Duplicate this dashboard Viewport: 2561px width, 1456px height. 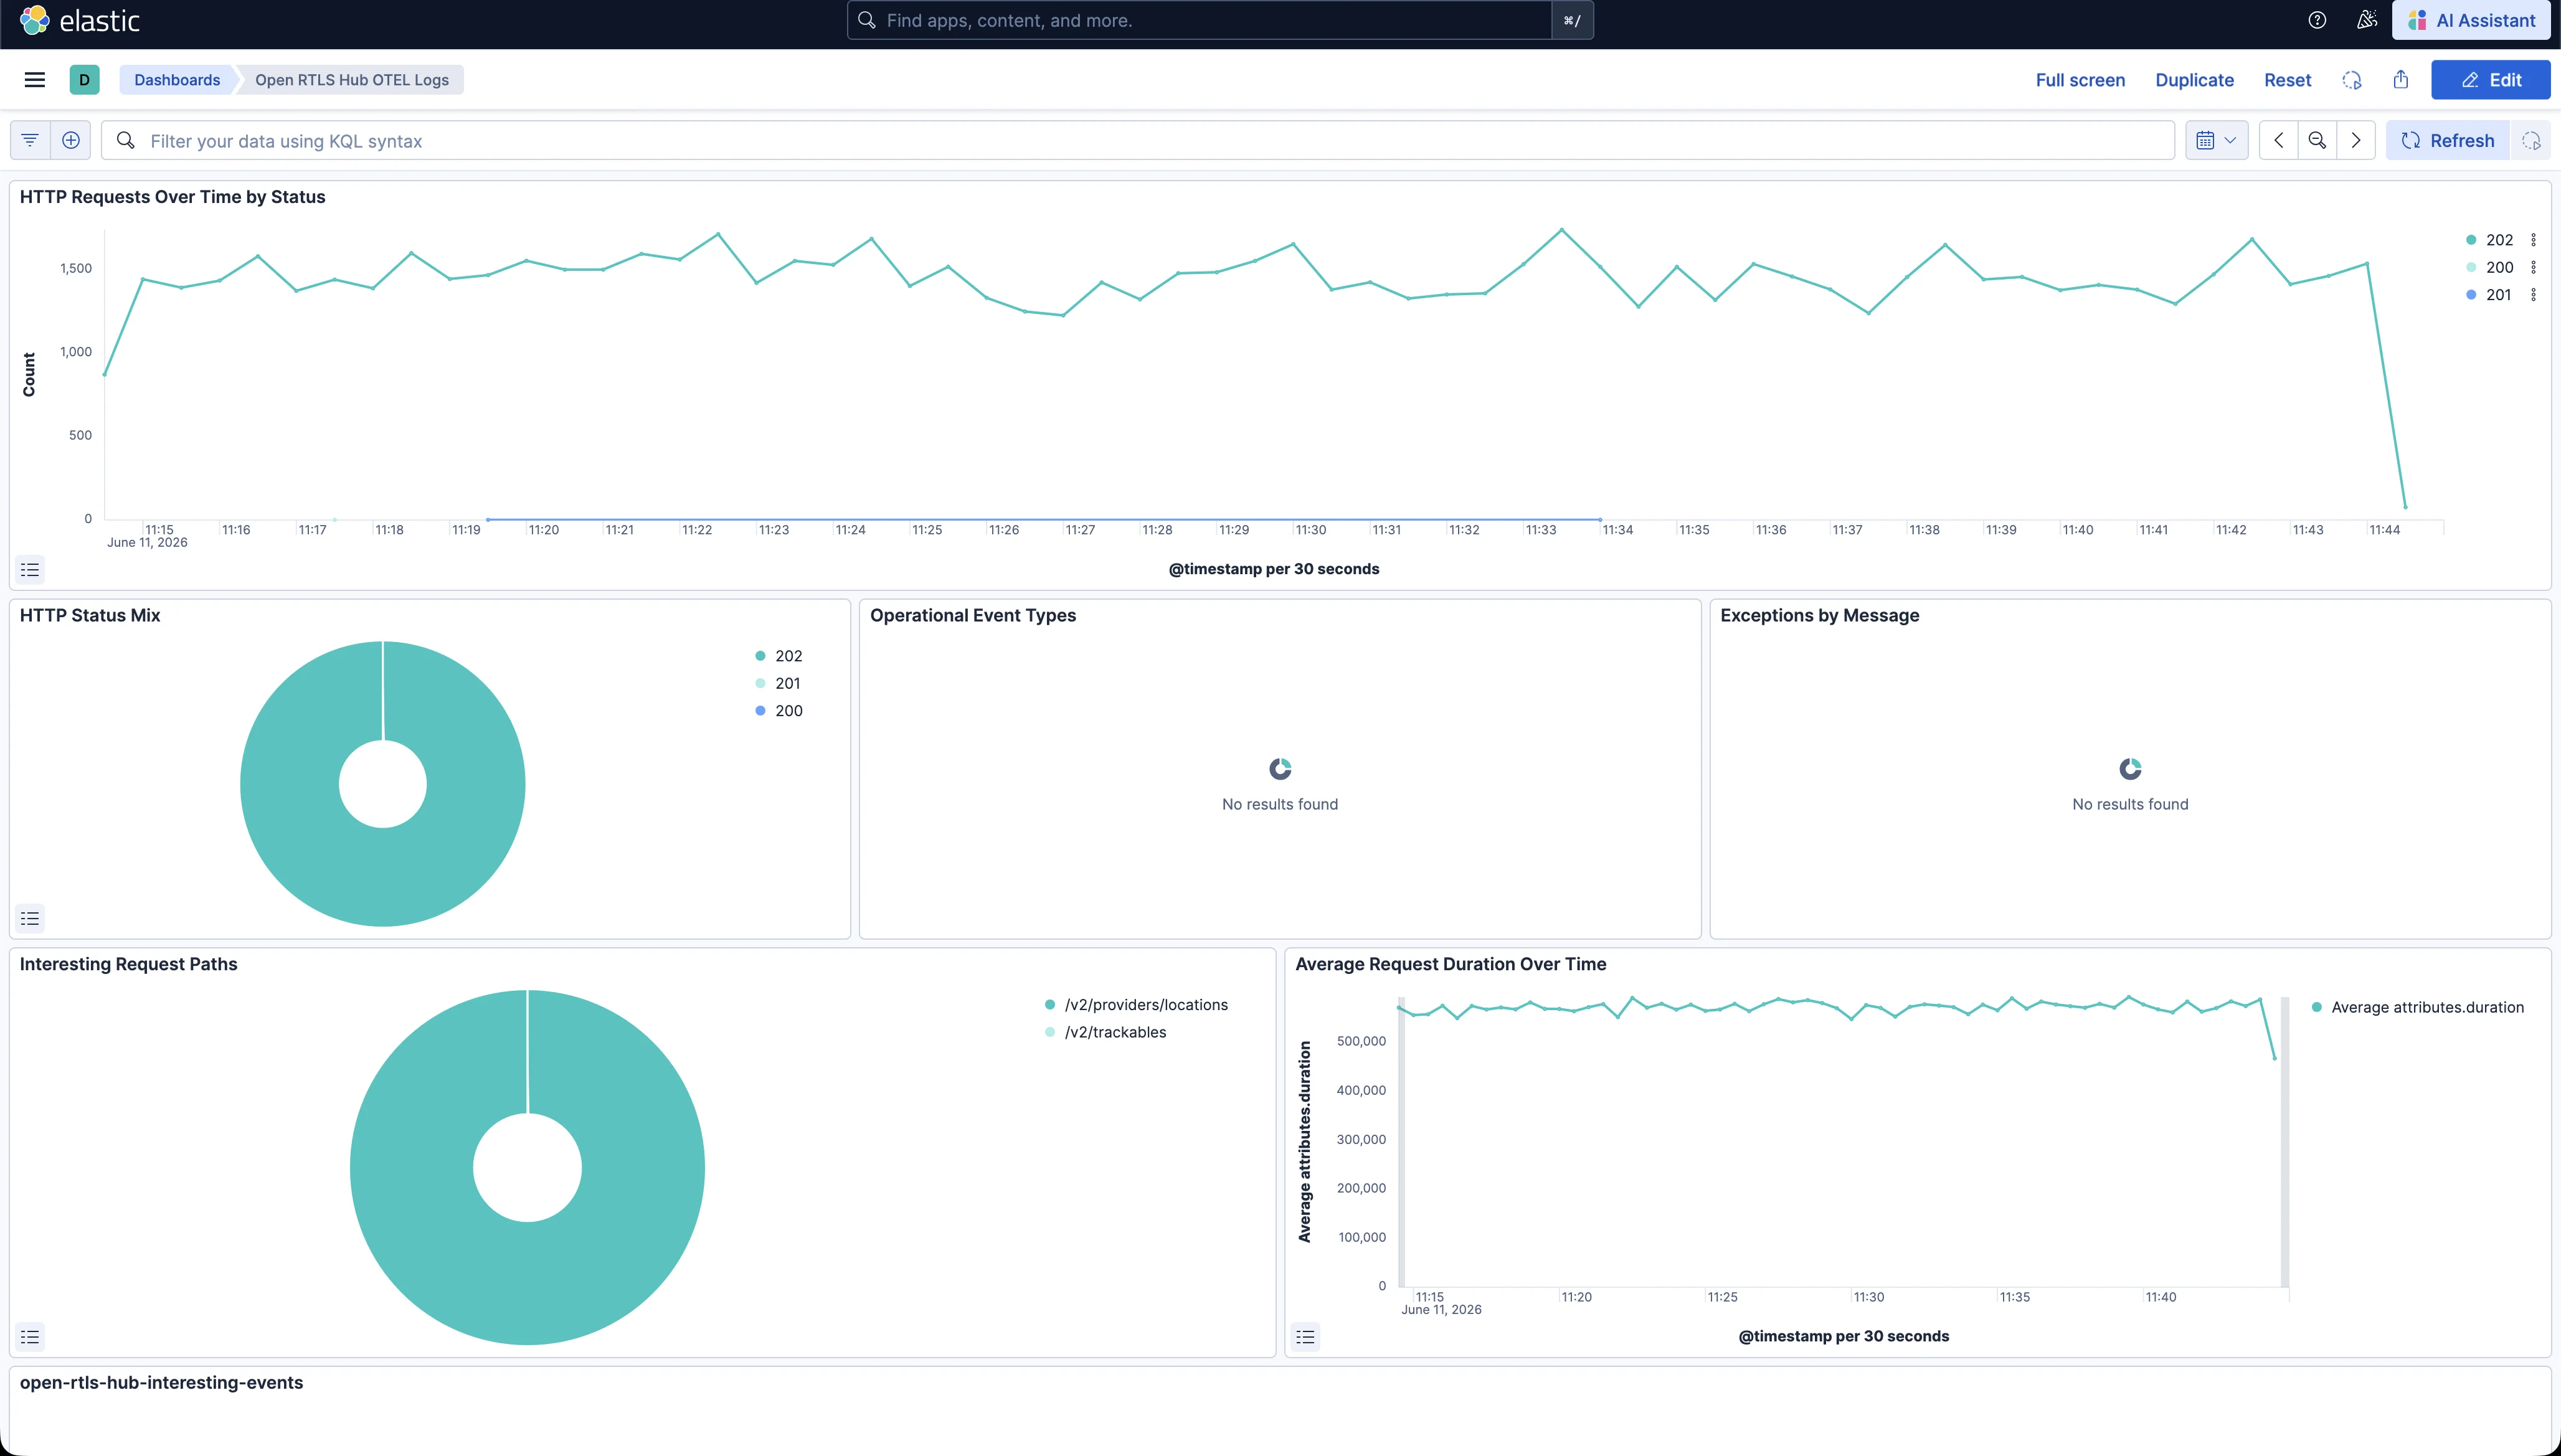tap(2194, 80)
